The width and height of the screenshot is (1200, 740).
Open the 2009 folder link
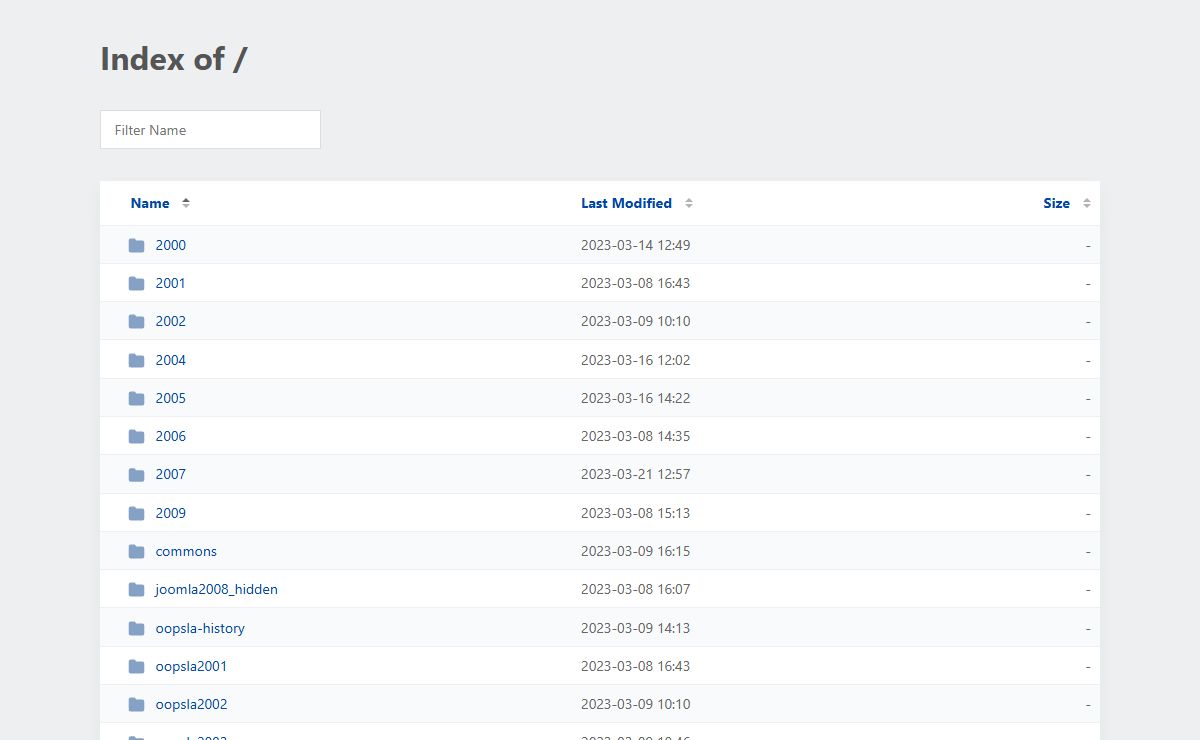pos(171,513)
